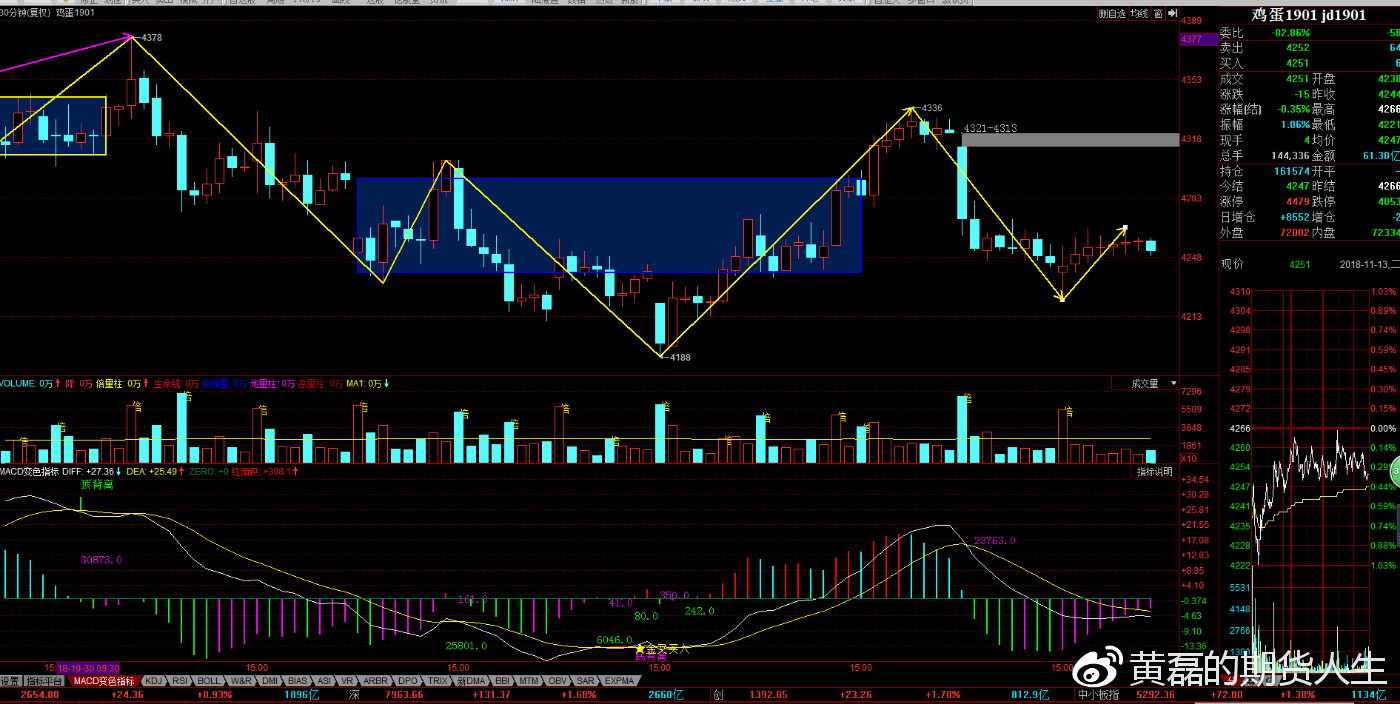Click the 4188 low price label
Viewport: 1400px width, 704px height.
(680, 357)
